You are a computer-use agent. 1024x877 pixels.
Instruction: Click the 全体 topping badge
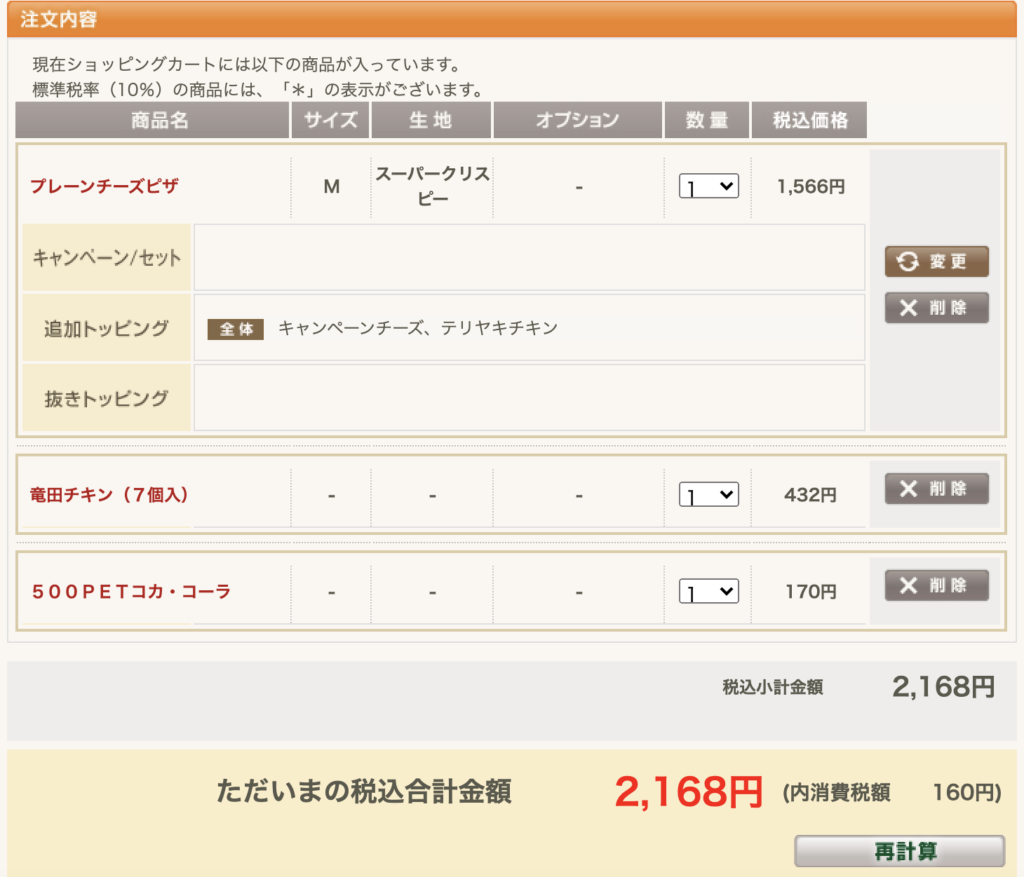[x=236, y=328]
